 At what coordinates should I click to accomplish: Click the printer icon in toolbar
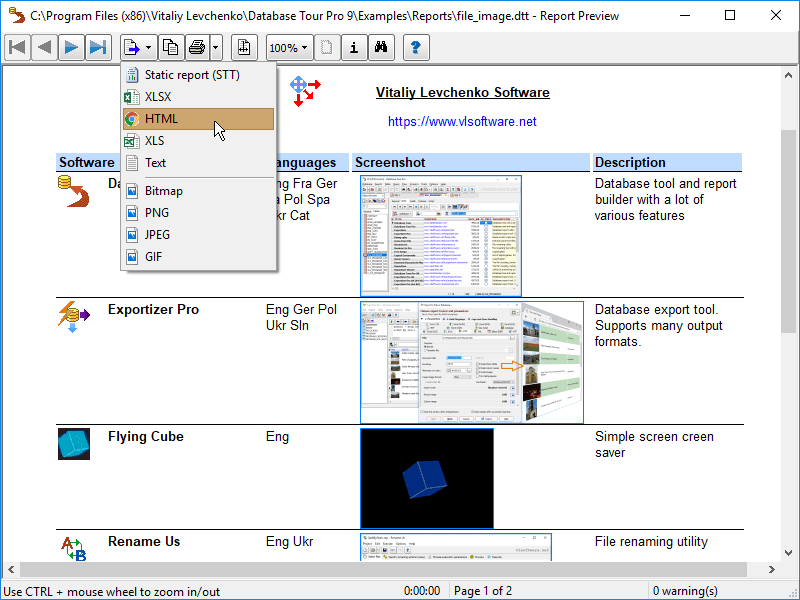[197, 47]
